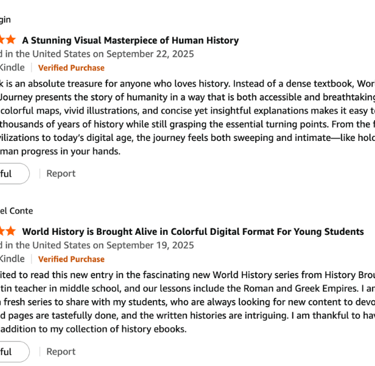Viewport: 375px width, 366px height.
Task: Click the cut-off star left of the September 19 review title
Action: pyautogui.click(x=2, y=231)
